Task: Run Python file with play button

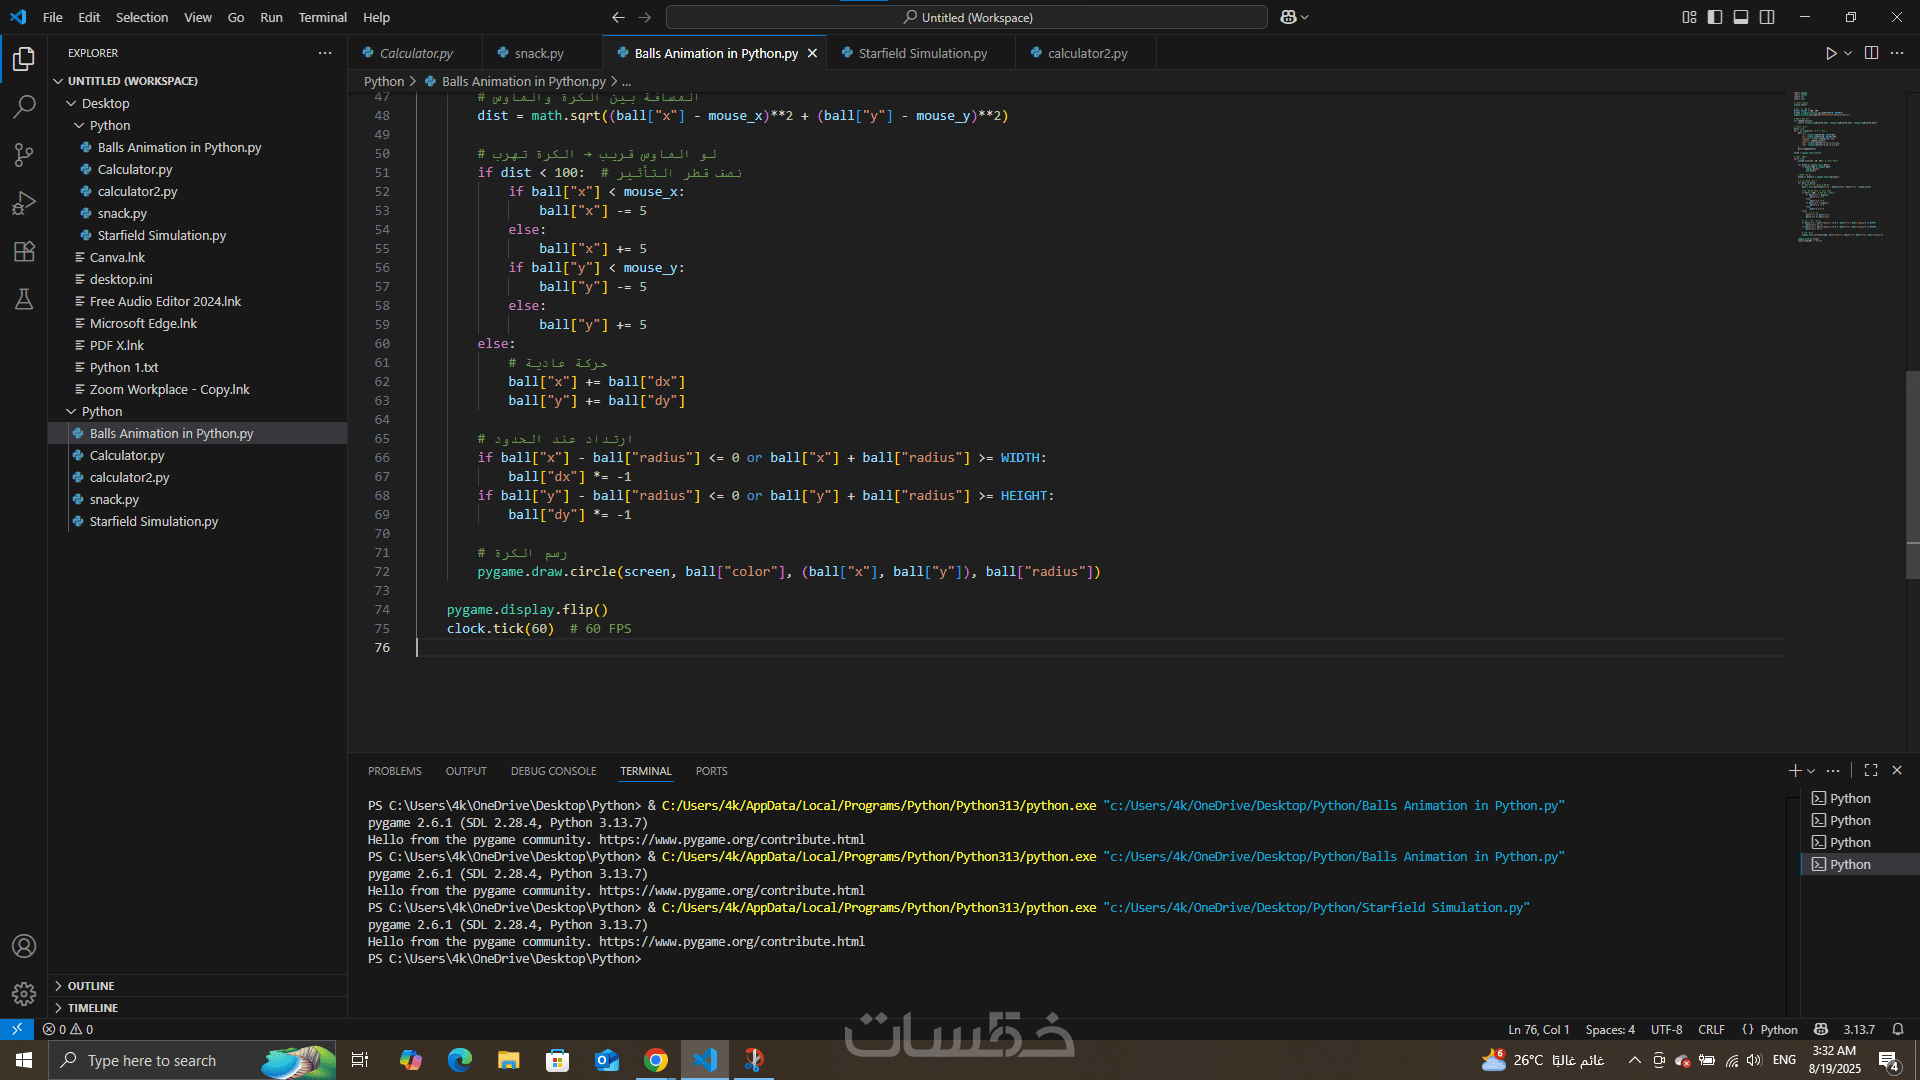Action: coord(1830,53)
